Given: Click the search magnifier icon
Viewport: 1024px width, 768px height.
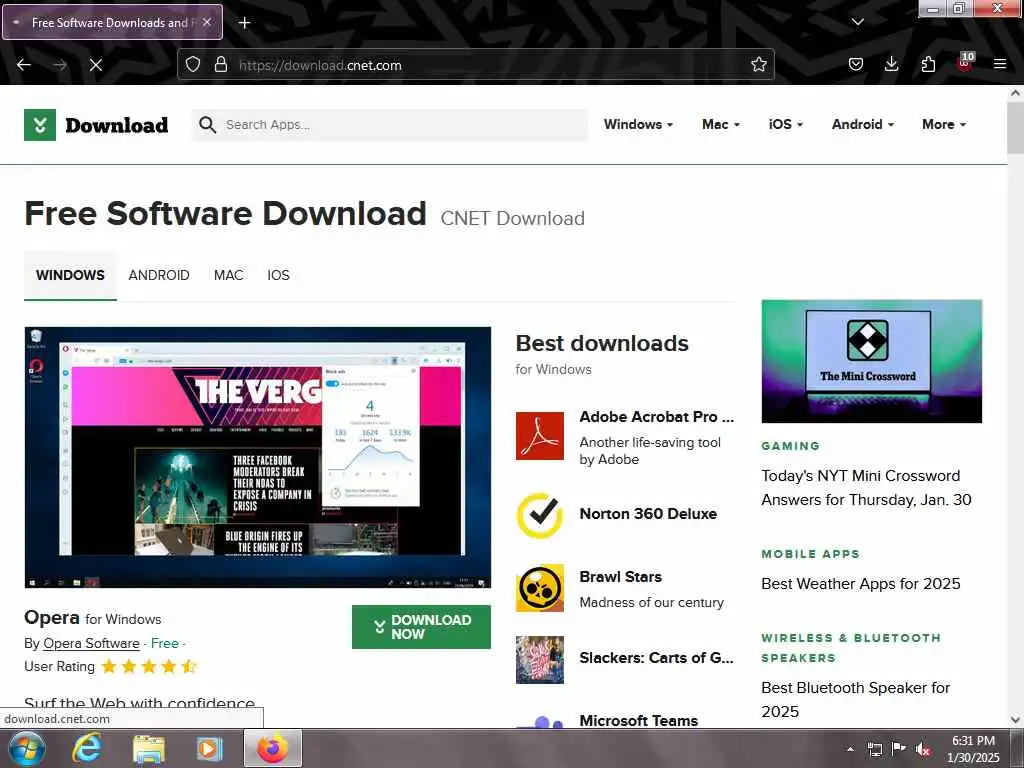Looking at the screenshot, I should (207, 125).
